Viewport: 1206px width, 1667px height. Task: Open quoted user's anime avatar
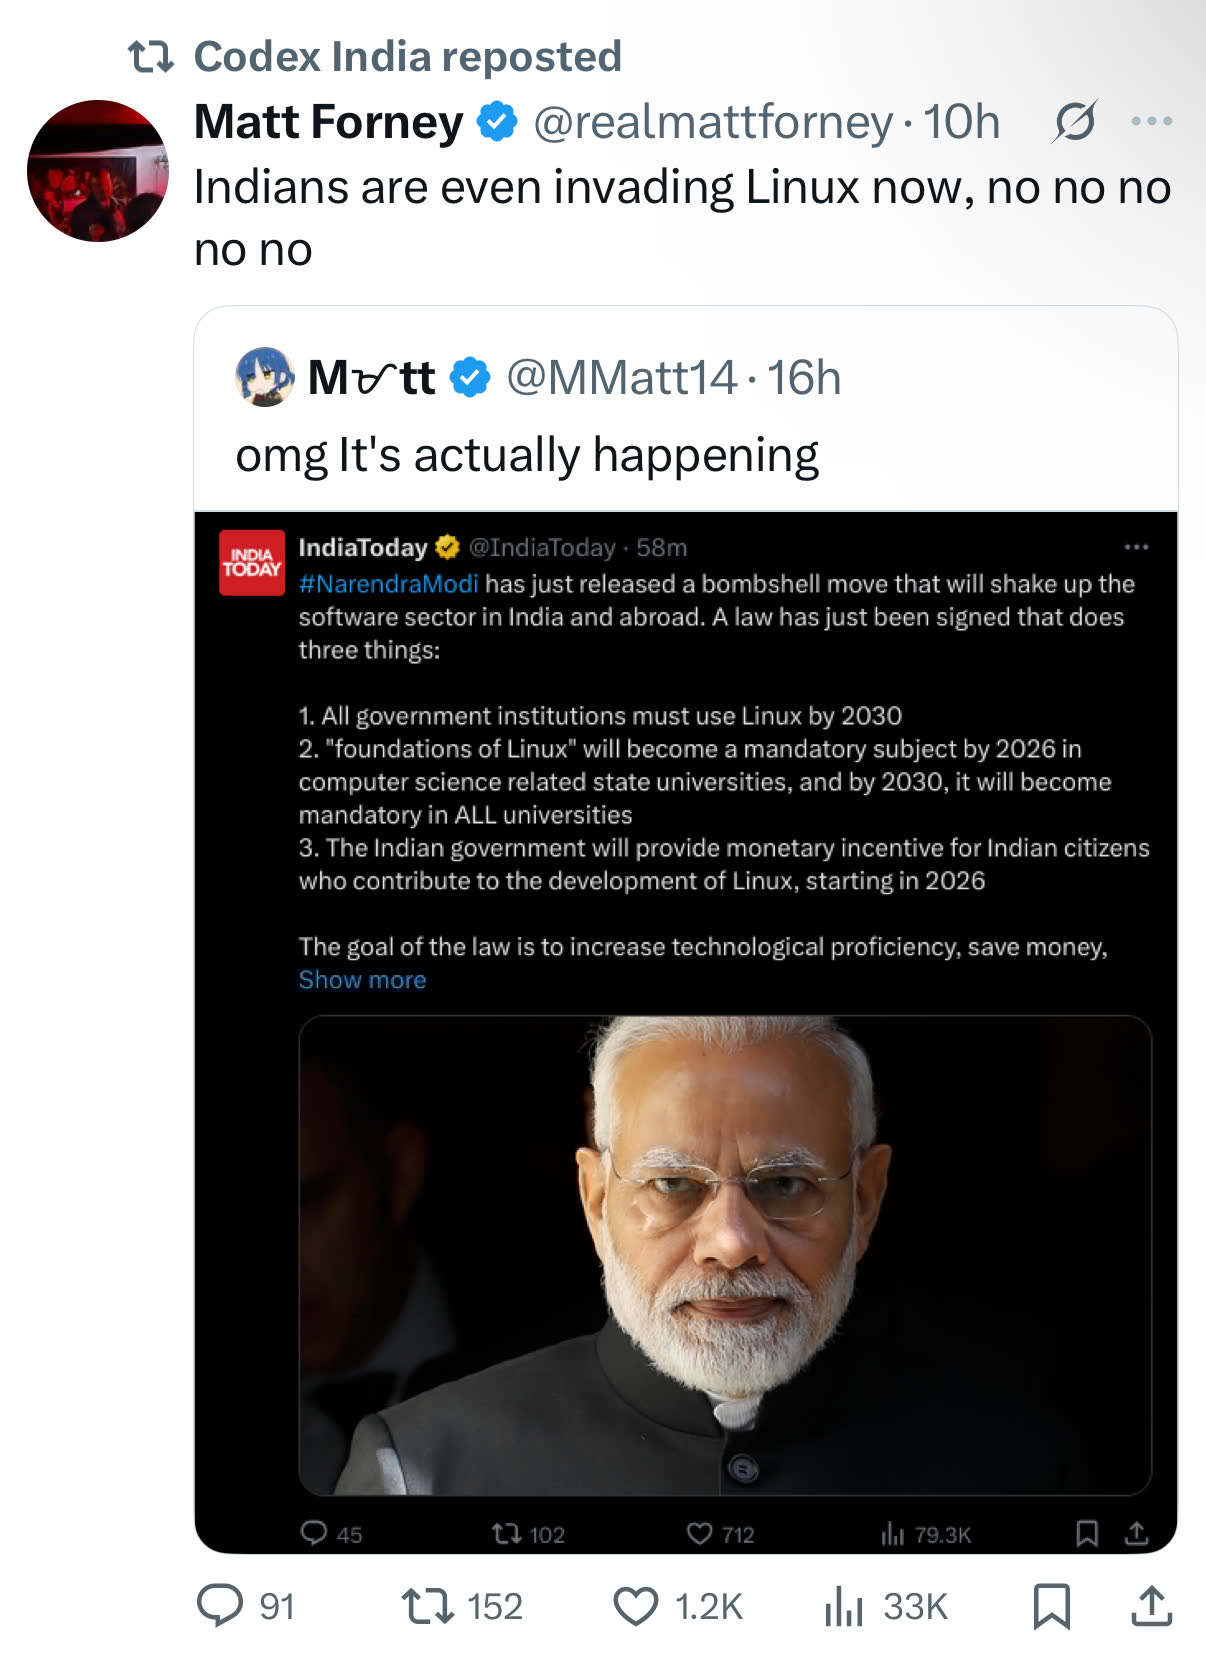(x=264, y=377)
